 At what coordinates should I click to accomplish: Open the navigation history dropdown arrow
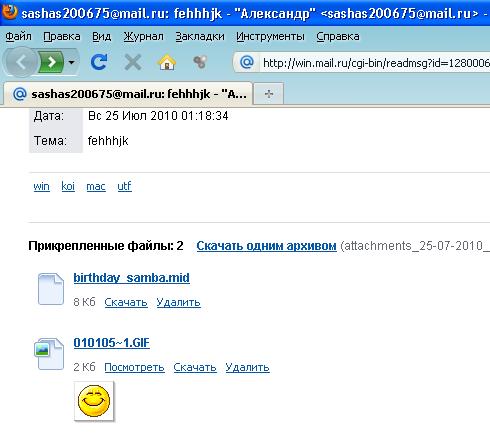click(x=71, y=62)
